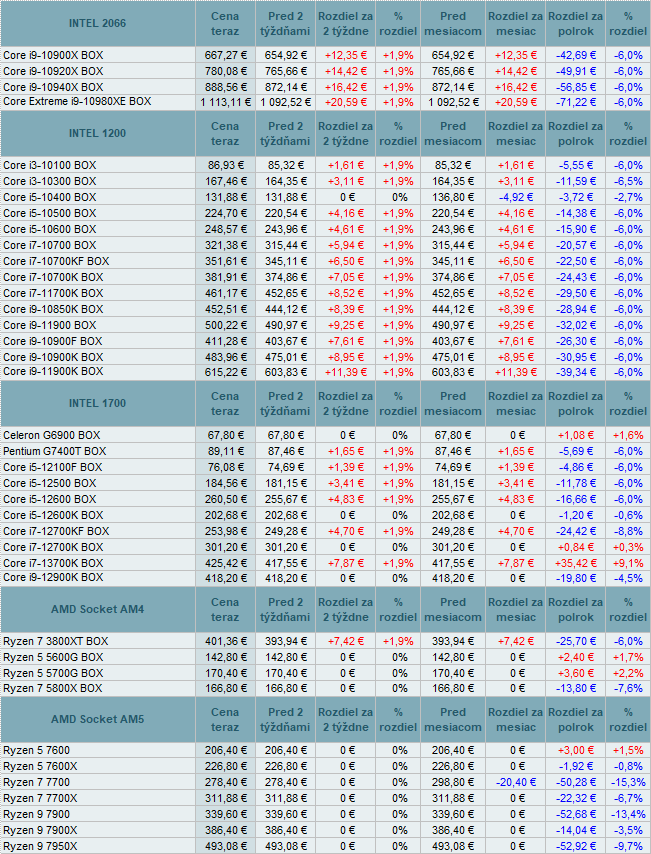Select the AMD Socket AM5 header
This screenshot has height=854, width=651.
(98, 719)
